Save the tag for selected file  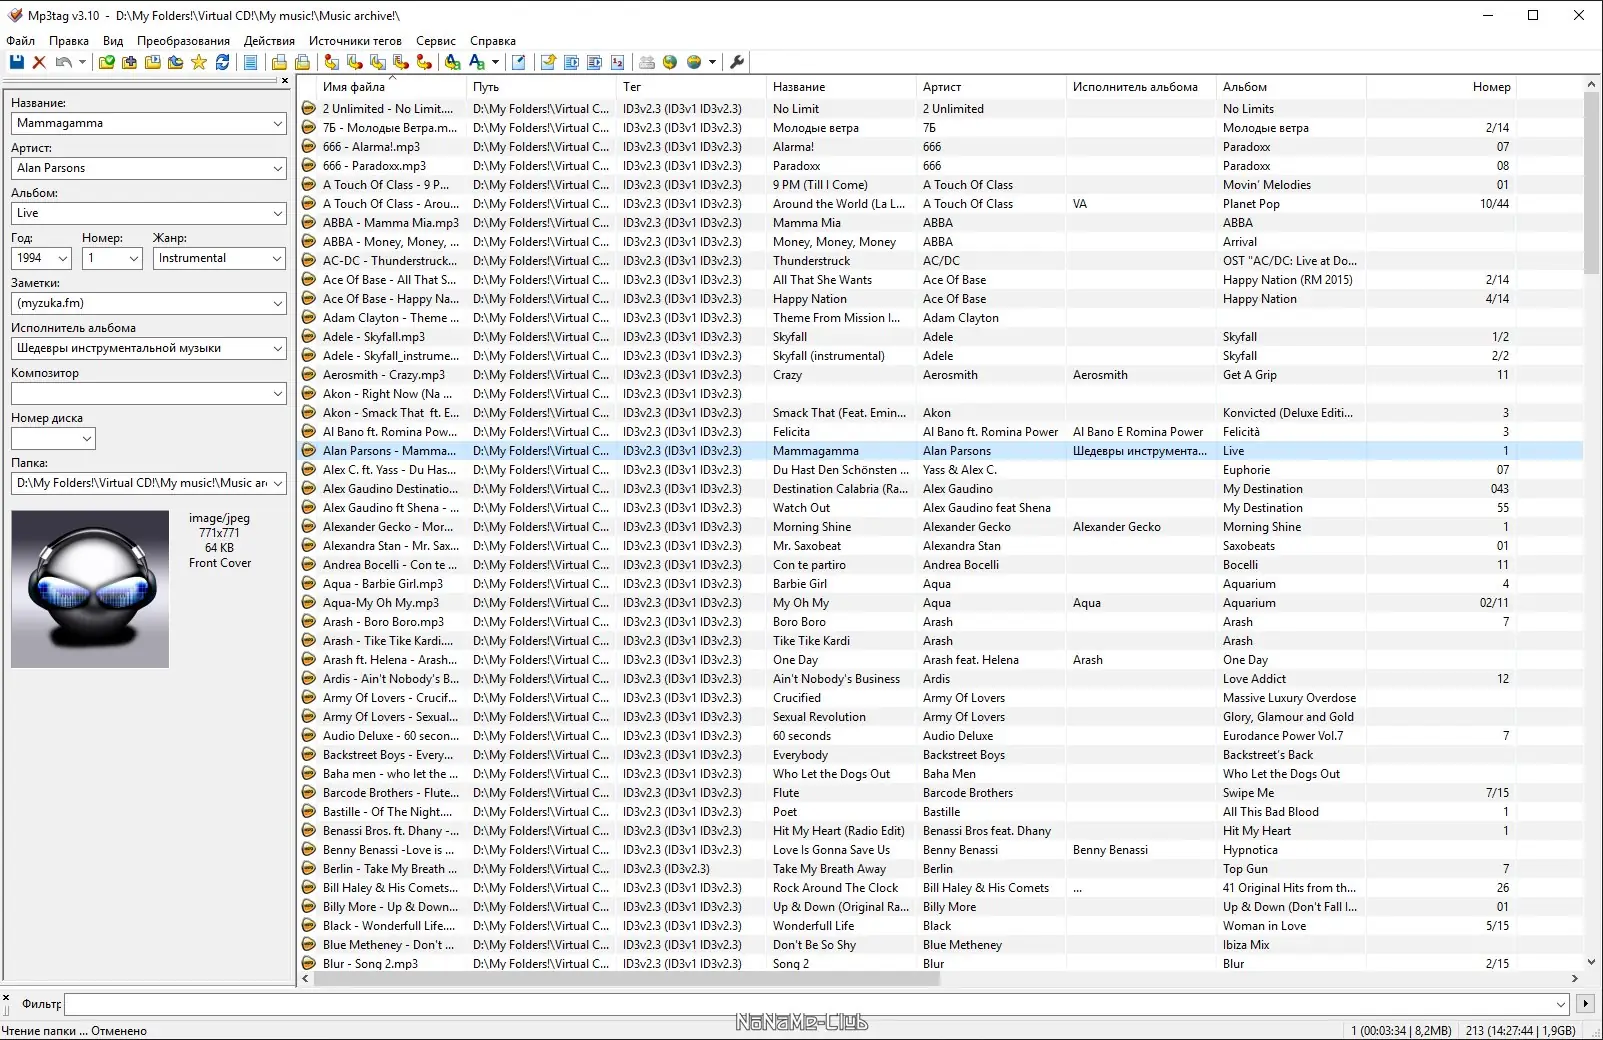pos(16,62)
